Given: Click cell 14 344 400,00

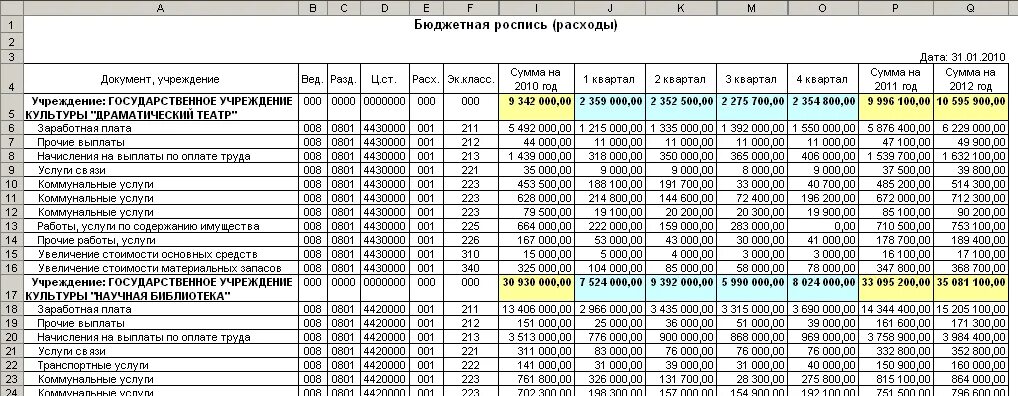Looking at the screenshot, I should [x=896, y=309].
